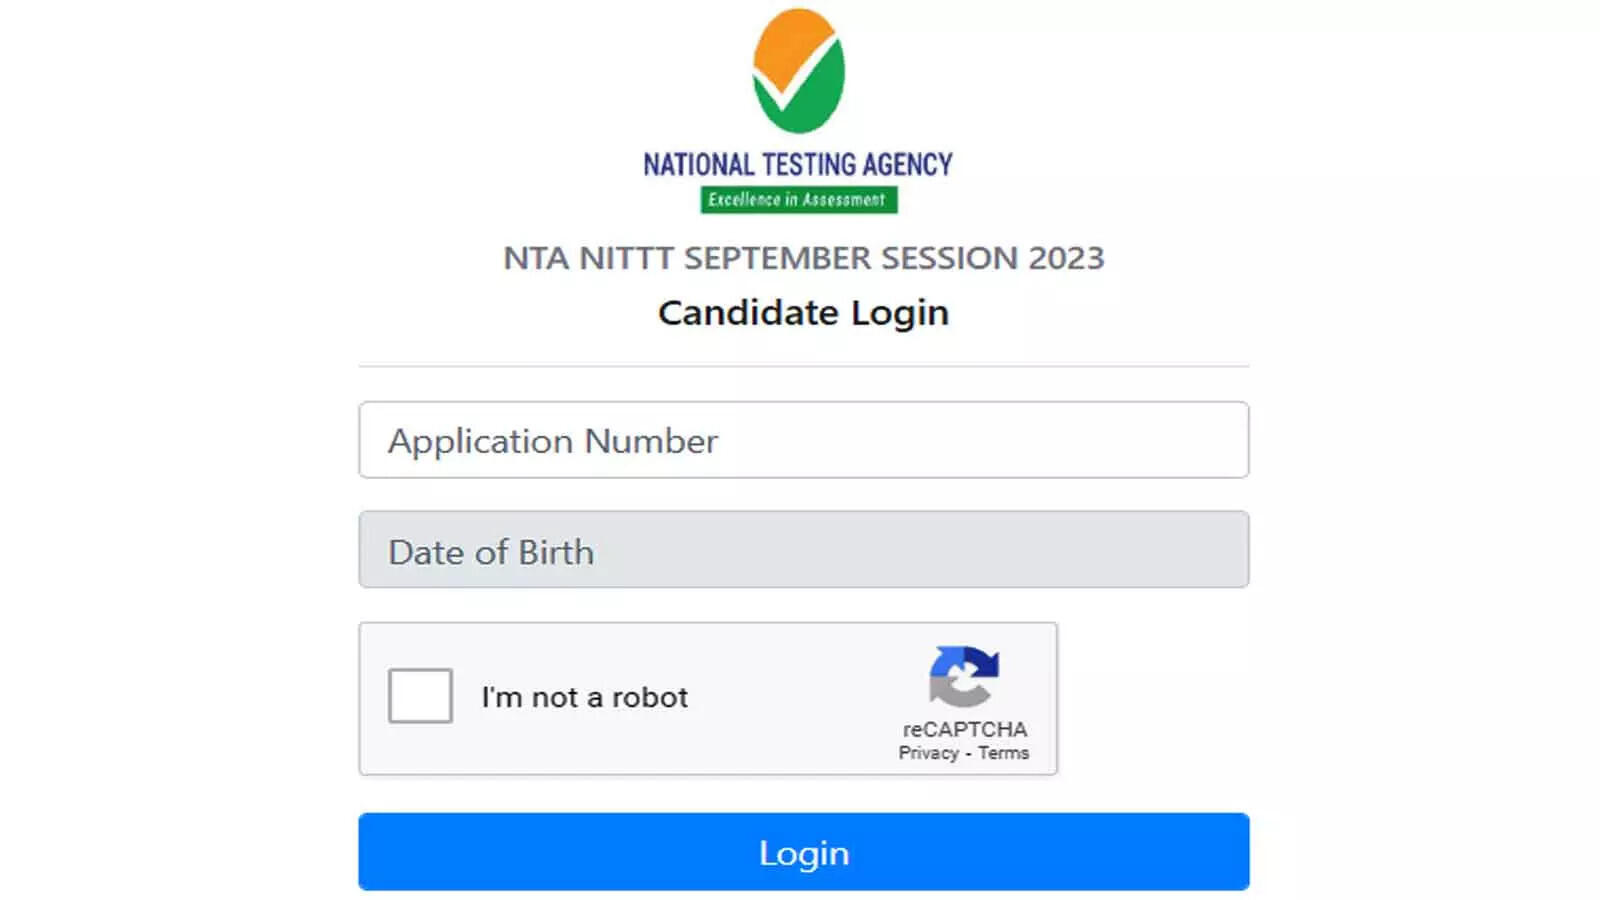Screen dimensions: 1600x900
Task: Open the reCAPTCHA Terms link
Action: coord(1003,753)
